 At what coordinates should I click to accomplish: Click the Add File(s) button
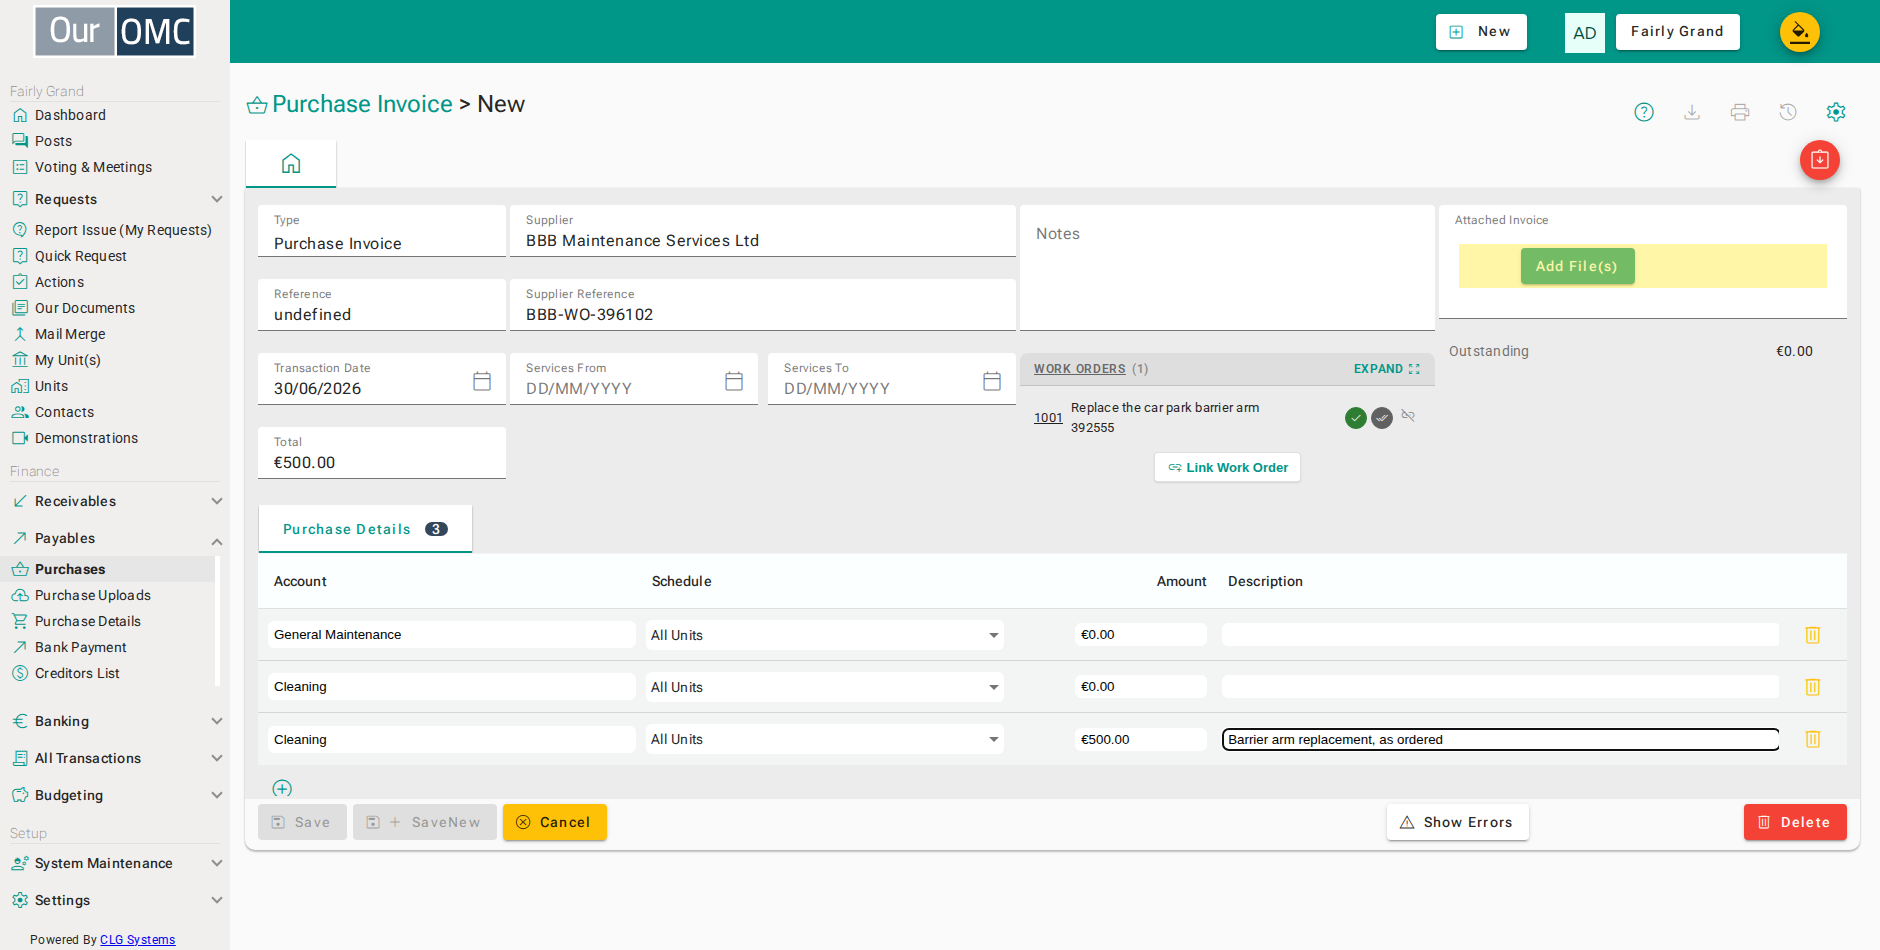coord(1577,266)
